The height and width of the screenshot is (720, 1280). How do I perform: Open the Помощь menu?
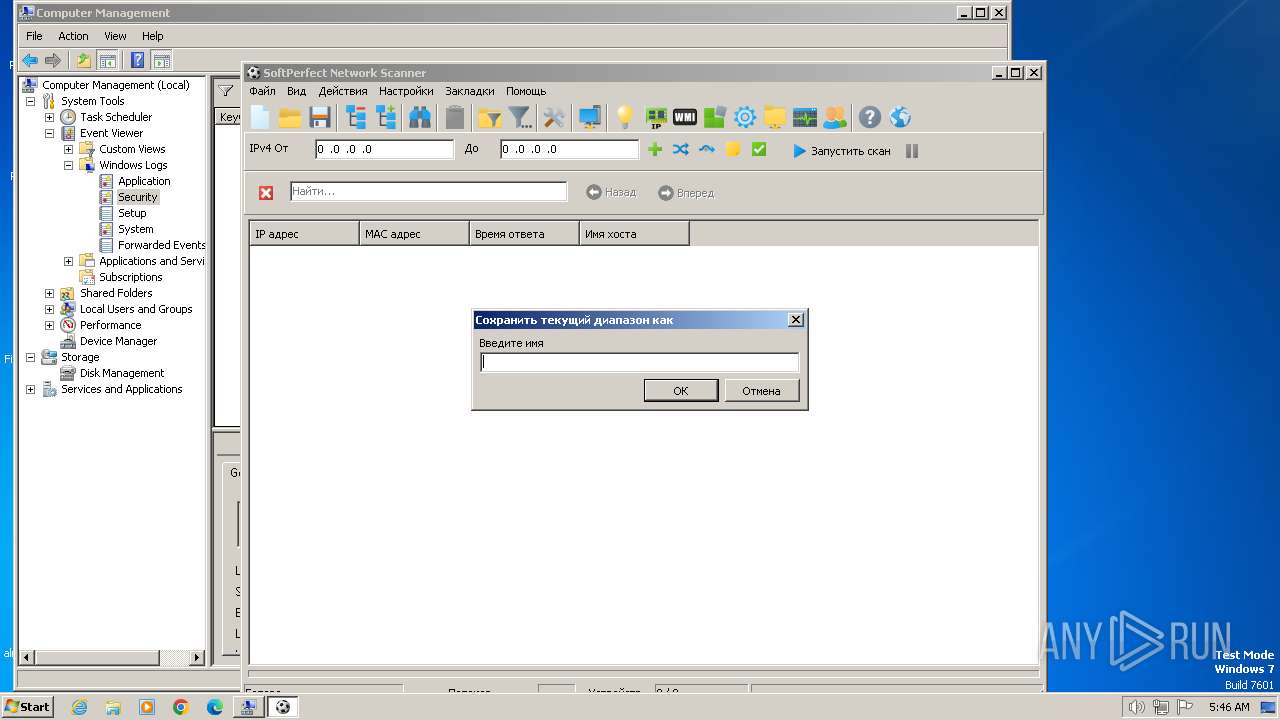(526, 91)
